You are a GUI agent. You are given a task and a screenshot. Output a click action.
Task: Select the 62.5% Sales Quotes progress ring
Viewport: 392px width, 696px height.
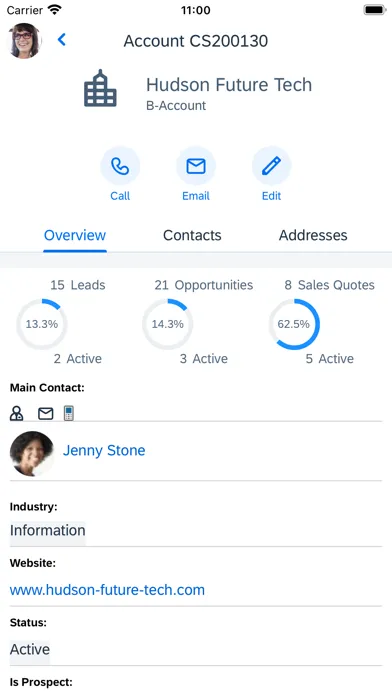point(294,324)
